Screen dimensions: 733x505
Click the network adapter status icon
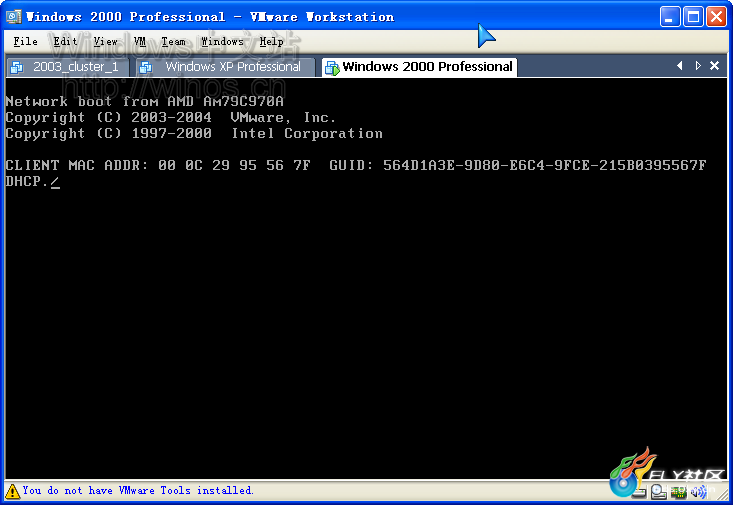tap(679, 492)
